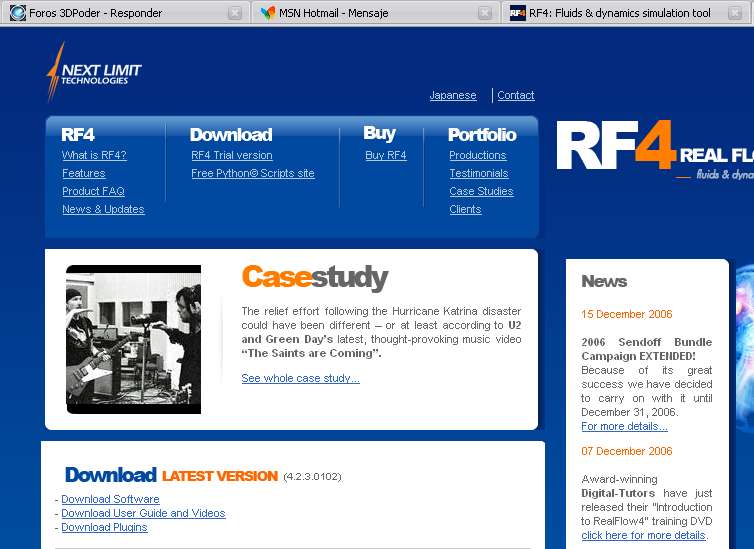Viewport: 754px width, 549px height.
Task: Follow the Buy RF4 link
Action: [x=386, y=155]
